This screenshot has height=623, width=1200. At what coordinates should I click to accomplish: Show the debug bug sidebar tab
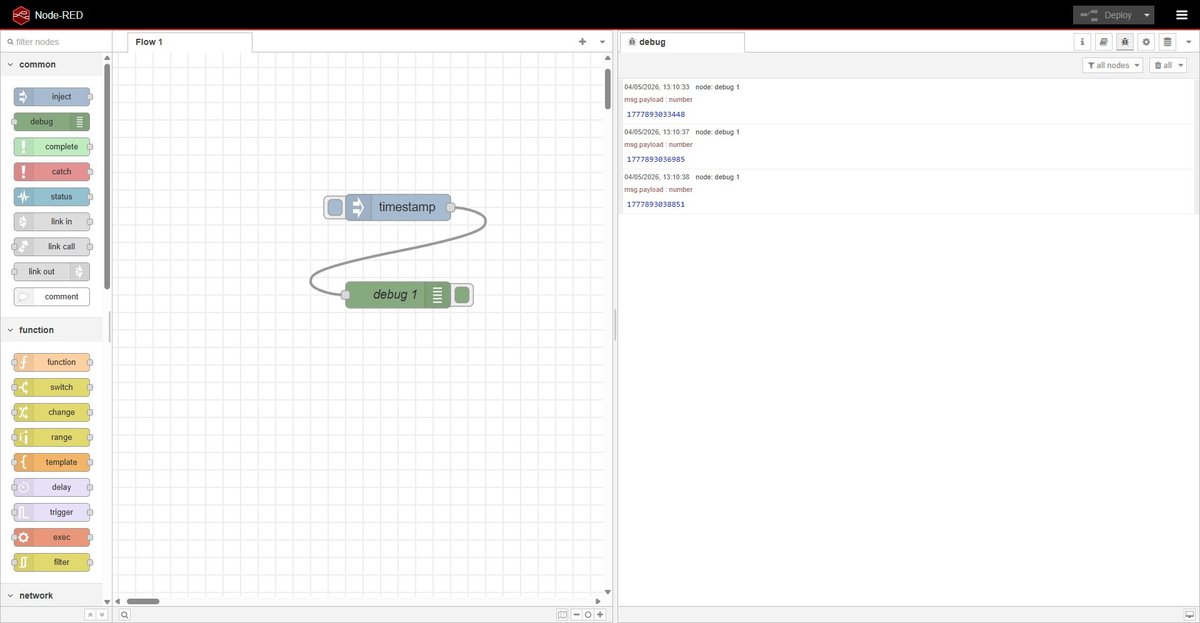pyautogui.click(x=1125, y=42)
